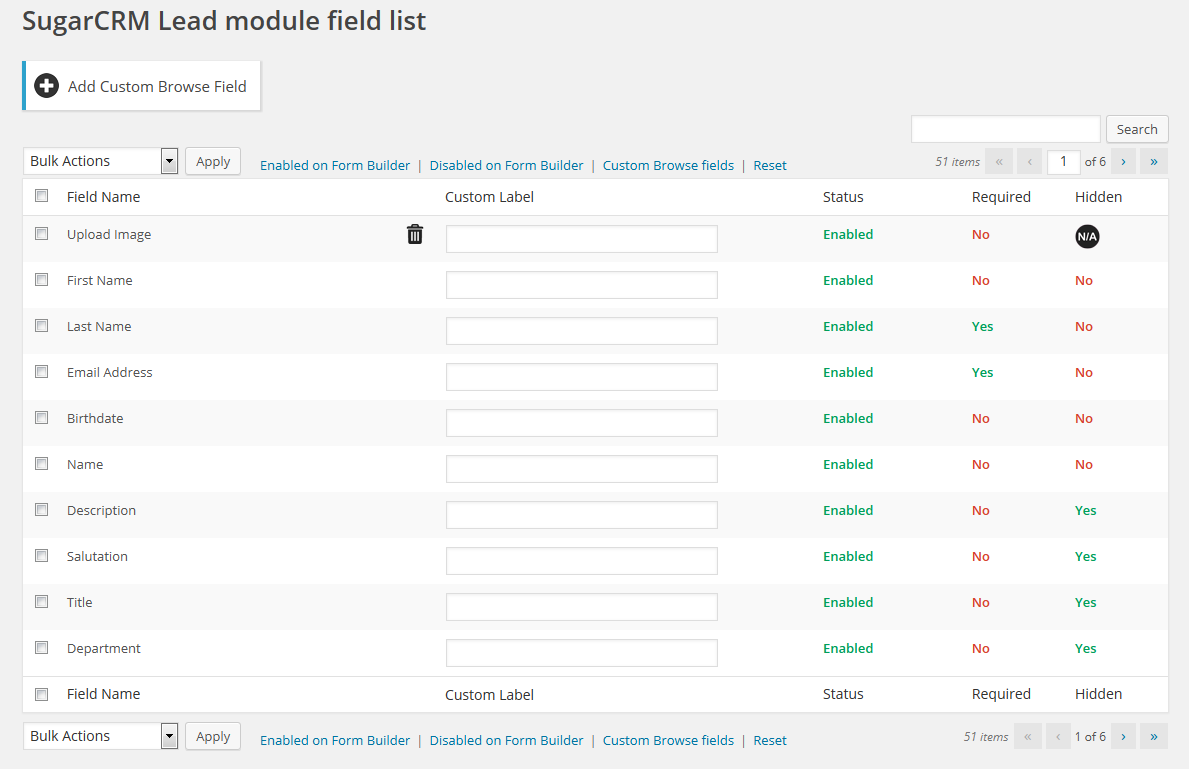Click Custom Label input for Department
Image resolution: width=1189 pixels, height=769 pixels.
pyautogui.click(x=582, y=653)
